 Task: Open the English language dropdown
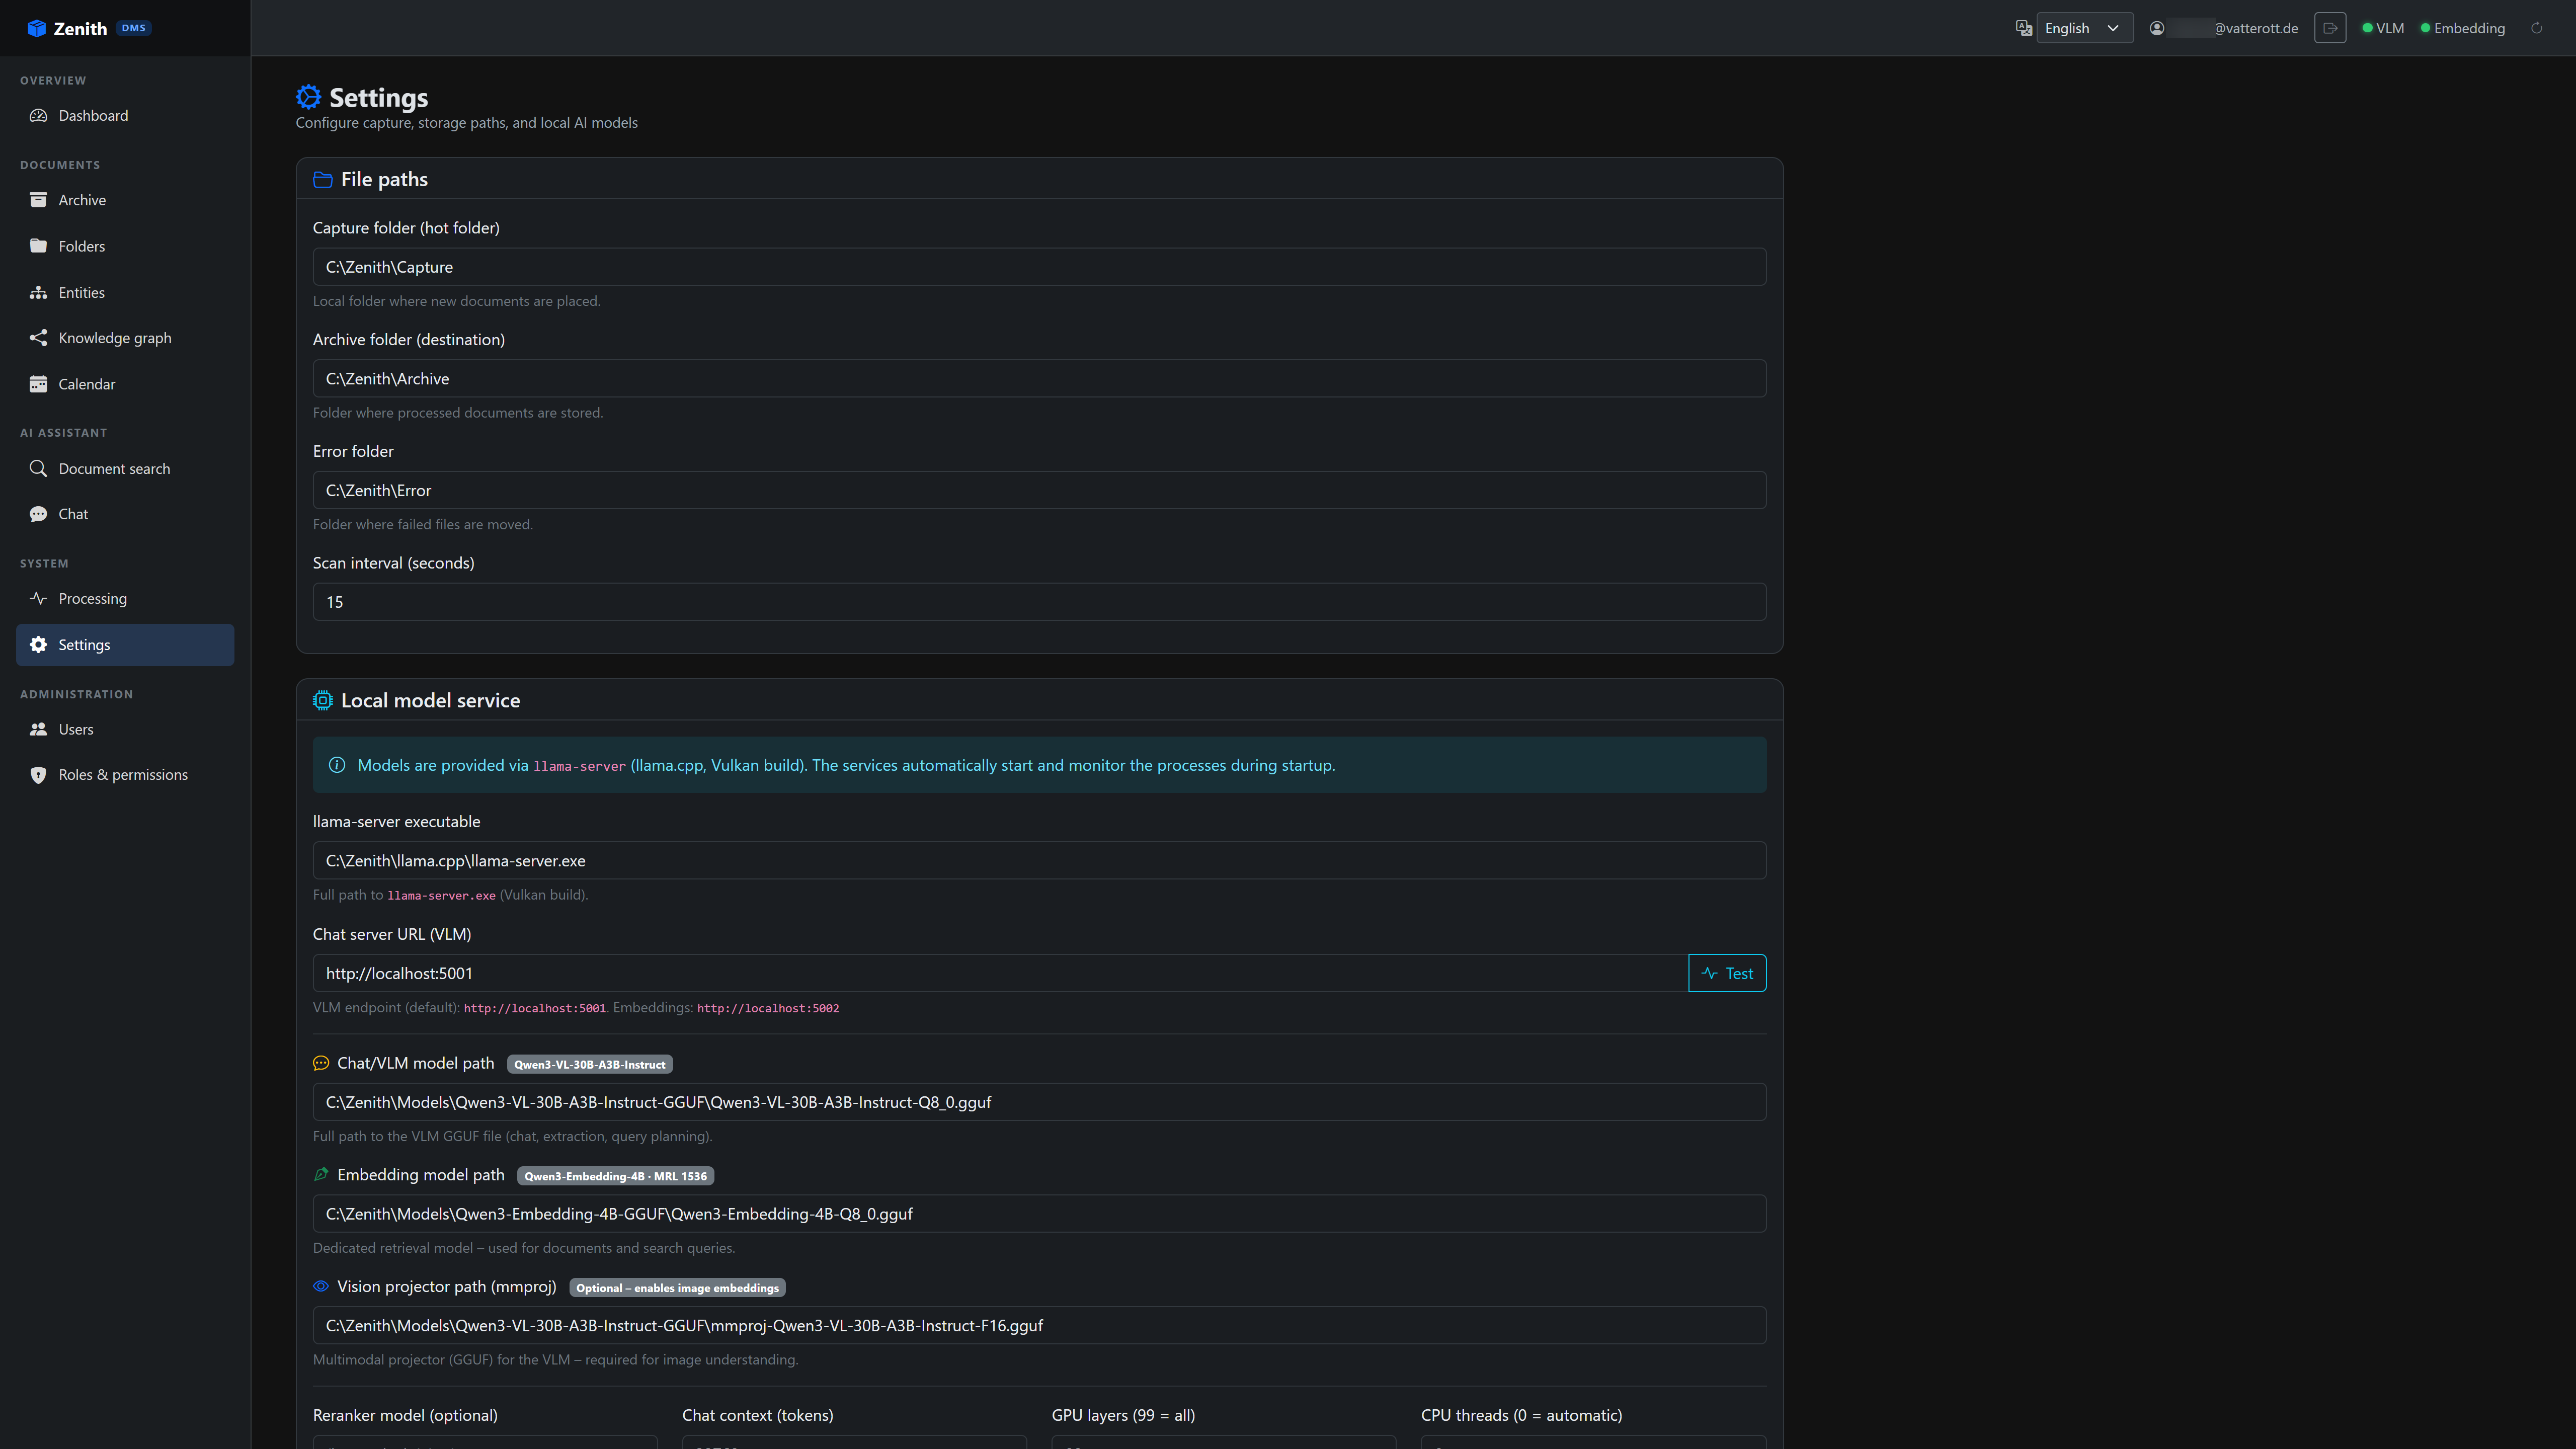click(x=2084, y=28)
